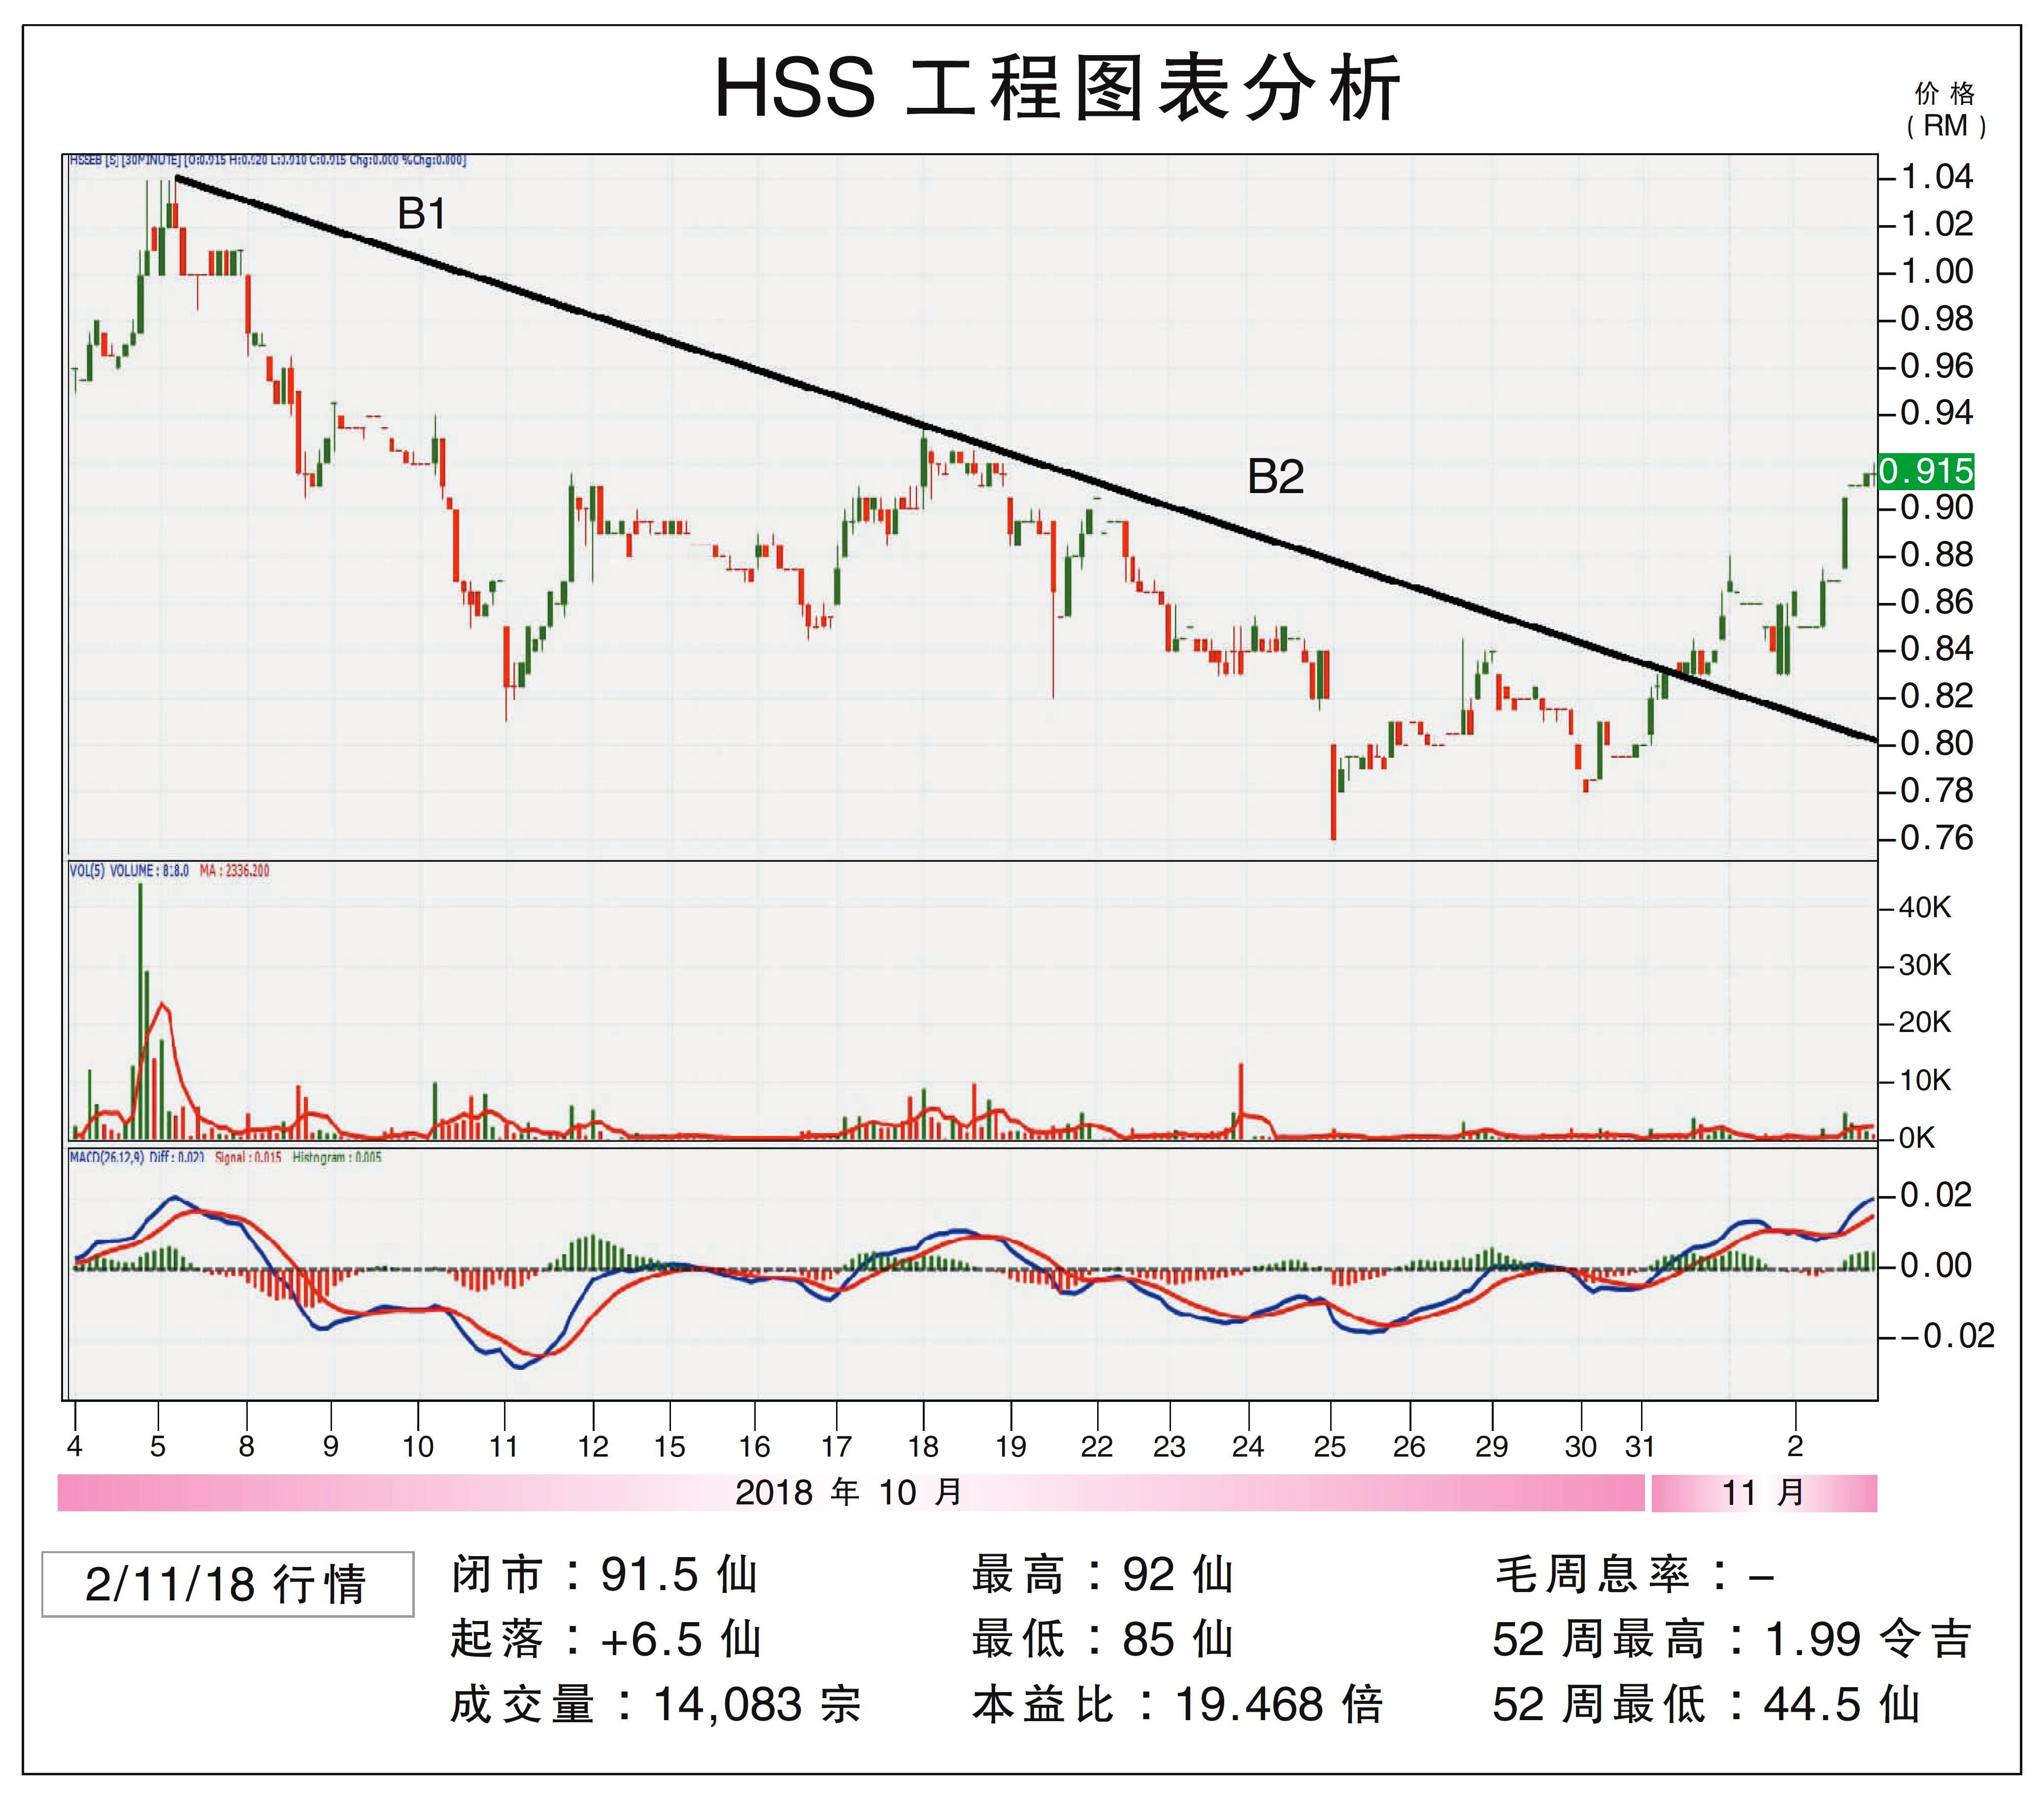2044x1796 pixels.
Task: Click the 2018 年 10 月 month bar
Action: 851,1492
